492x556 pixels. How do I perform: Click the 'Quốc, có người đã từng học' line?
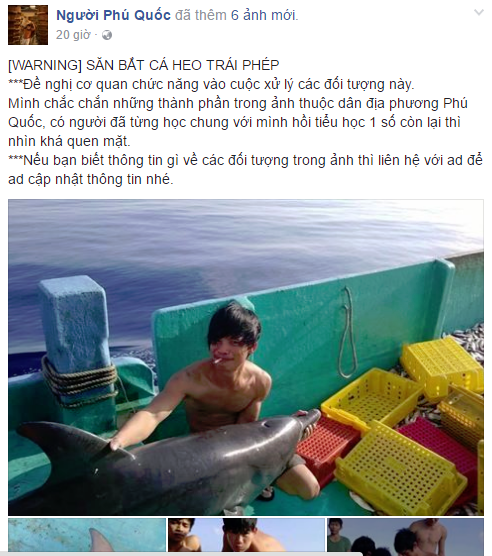tap(234, 122)
